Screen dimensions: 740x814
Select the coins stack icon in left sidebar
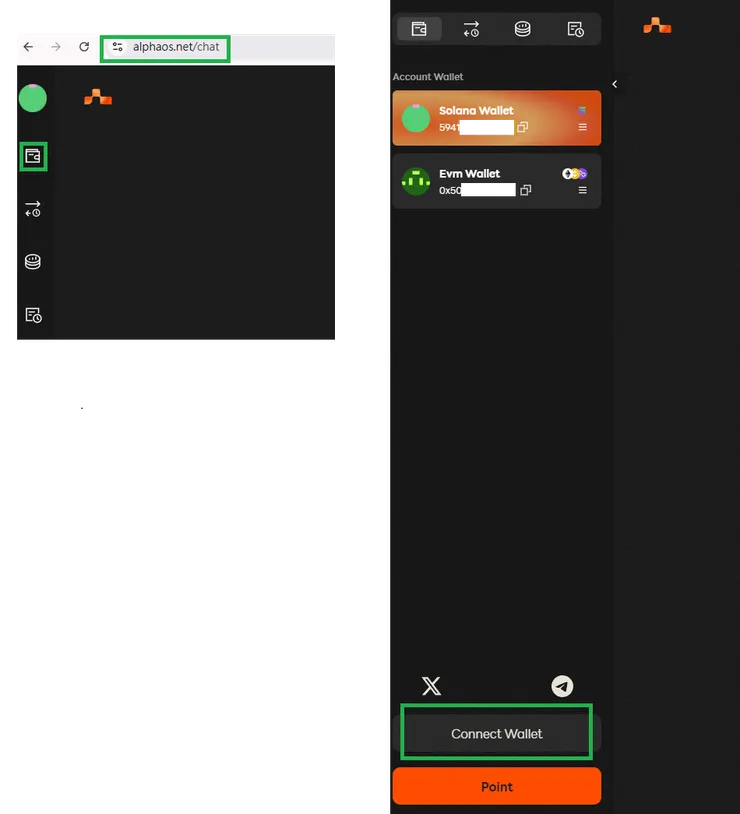click(33, 262)
